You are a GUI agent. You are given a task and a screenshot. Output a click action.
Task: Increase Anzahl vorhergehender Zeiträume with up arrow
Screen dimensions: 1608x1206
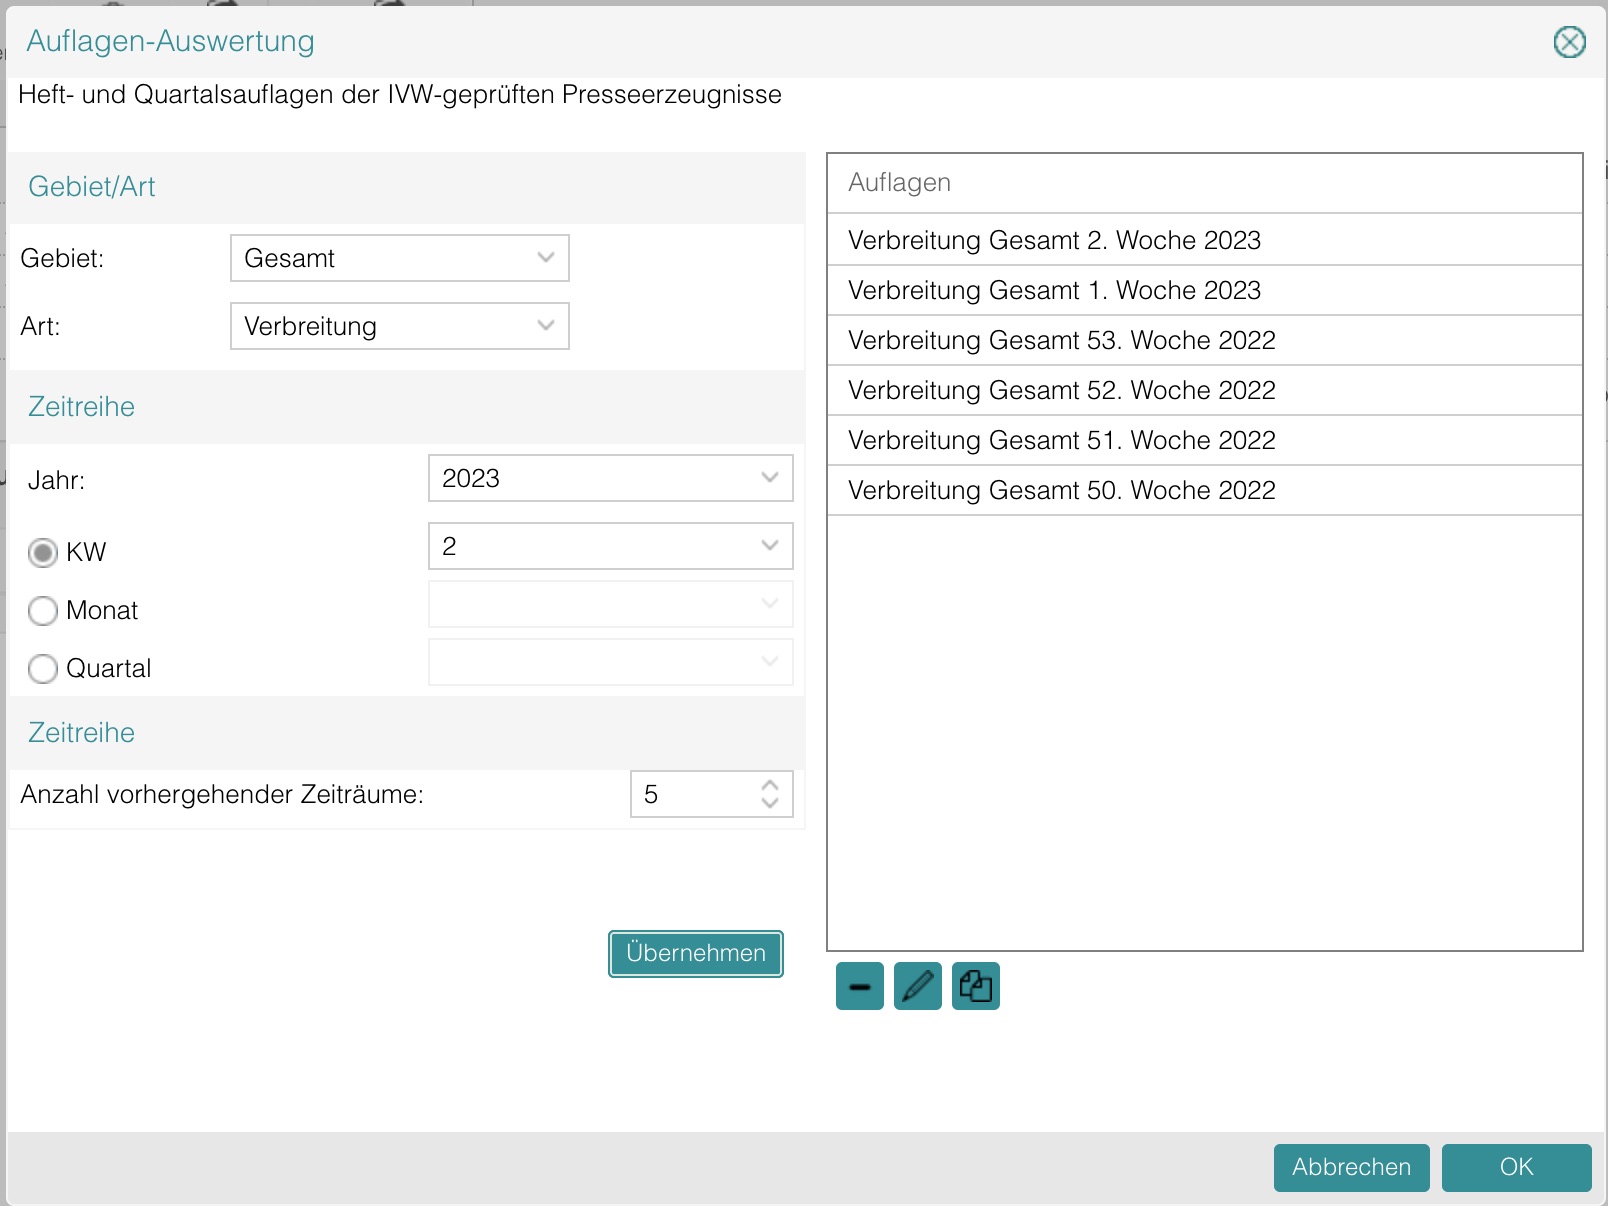pos(770,786)
